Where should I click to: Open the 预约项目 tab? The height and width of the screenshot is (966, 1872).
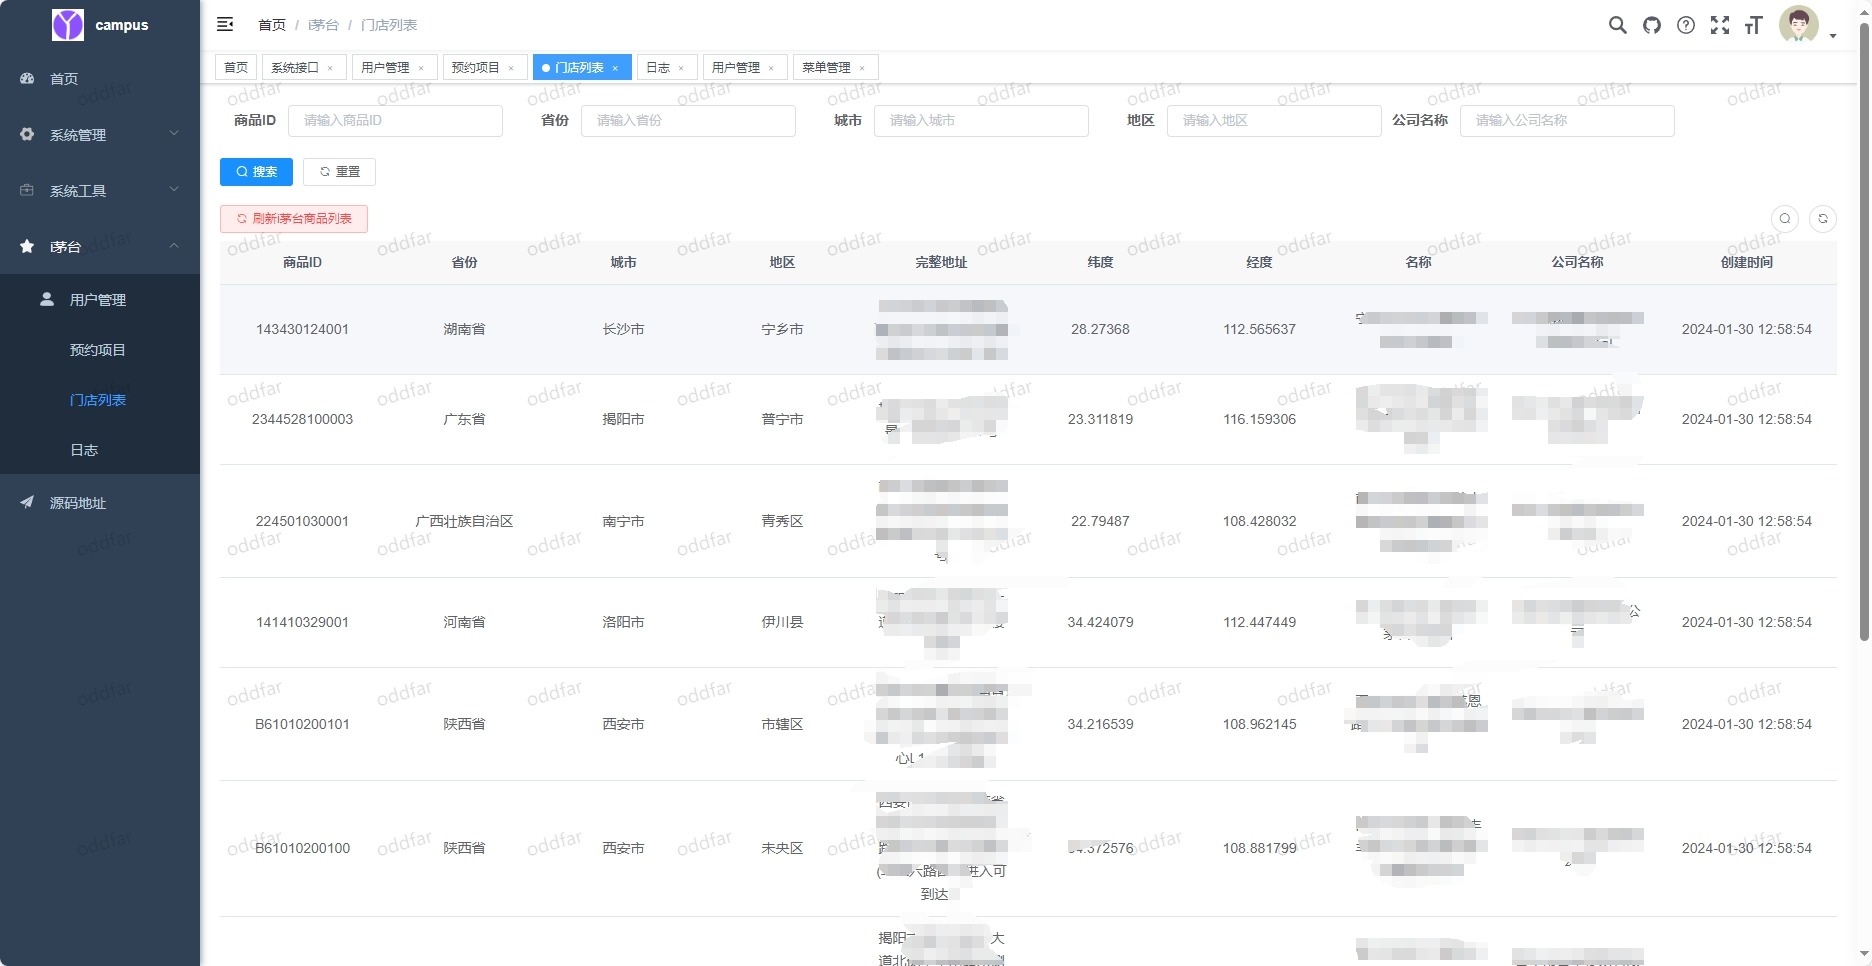[477, 67]
